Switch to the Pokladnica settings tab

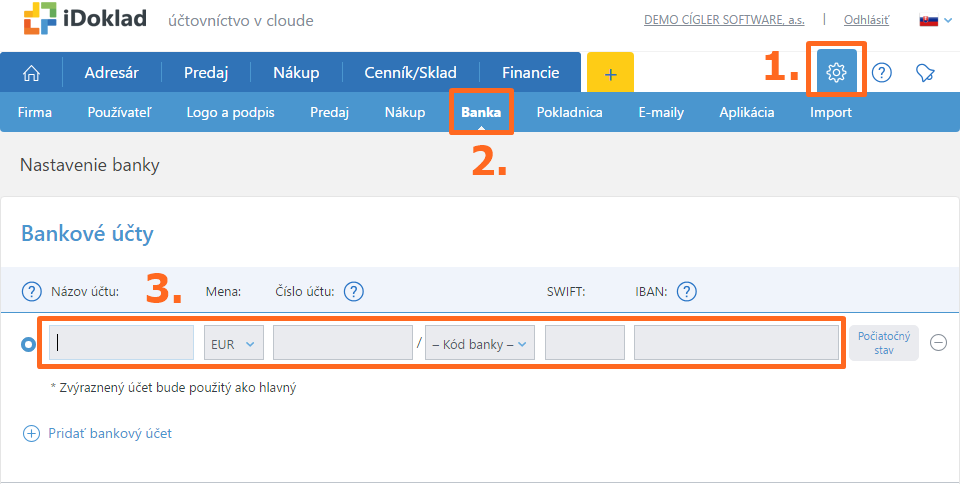pos(569,112)
